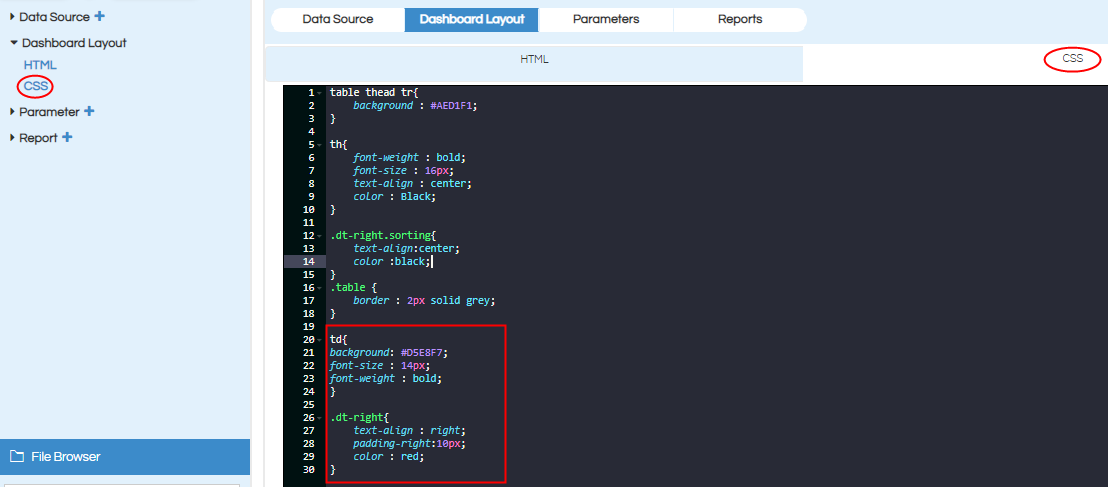Click line number 19 in the gutter

pyautogui.click(x=309, y=327)
